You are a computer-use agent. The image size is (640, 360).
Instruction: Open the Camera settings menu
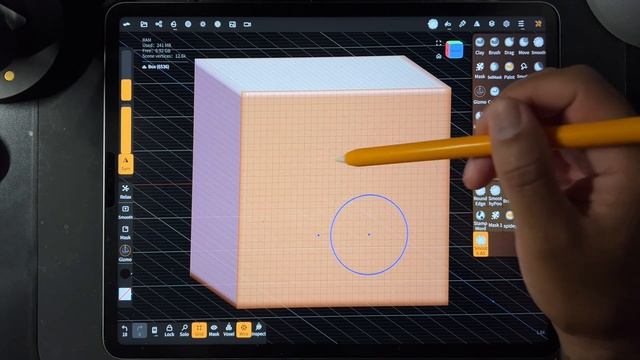pyautogui.click(x=247, y=24)
